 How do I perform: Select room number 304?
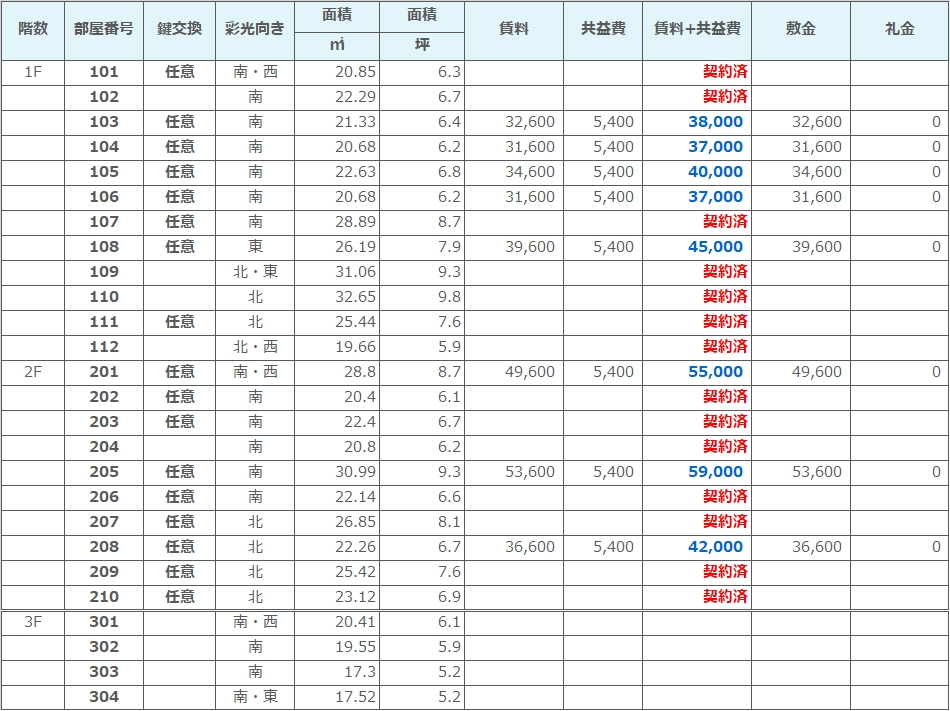104,697
